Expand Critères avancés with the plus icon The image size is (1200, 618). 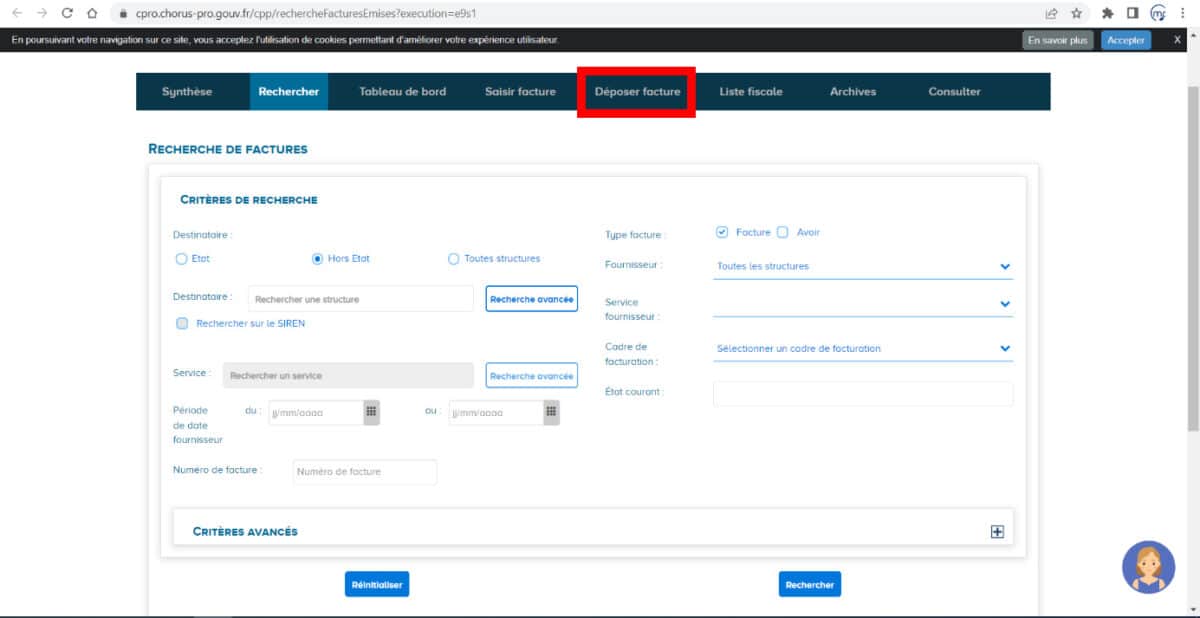tap(996, 531)
